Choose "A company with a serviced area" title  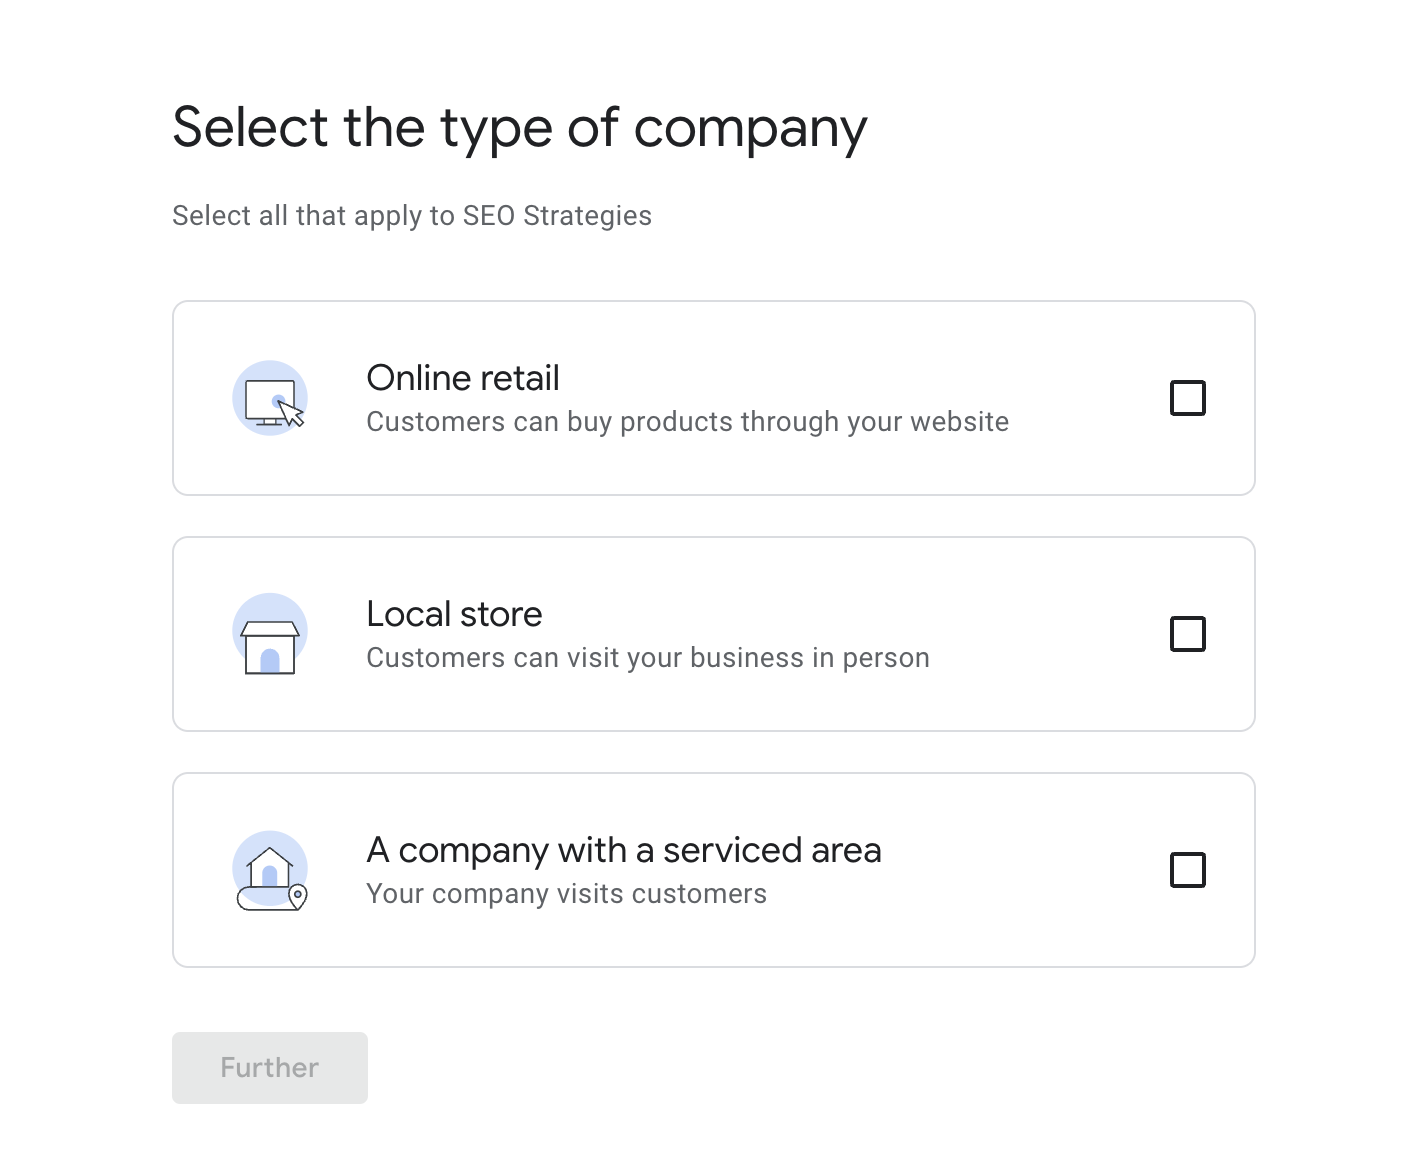[624, 850]
